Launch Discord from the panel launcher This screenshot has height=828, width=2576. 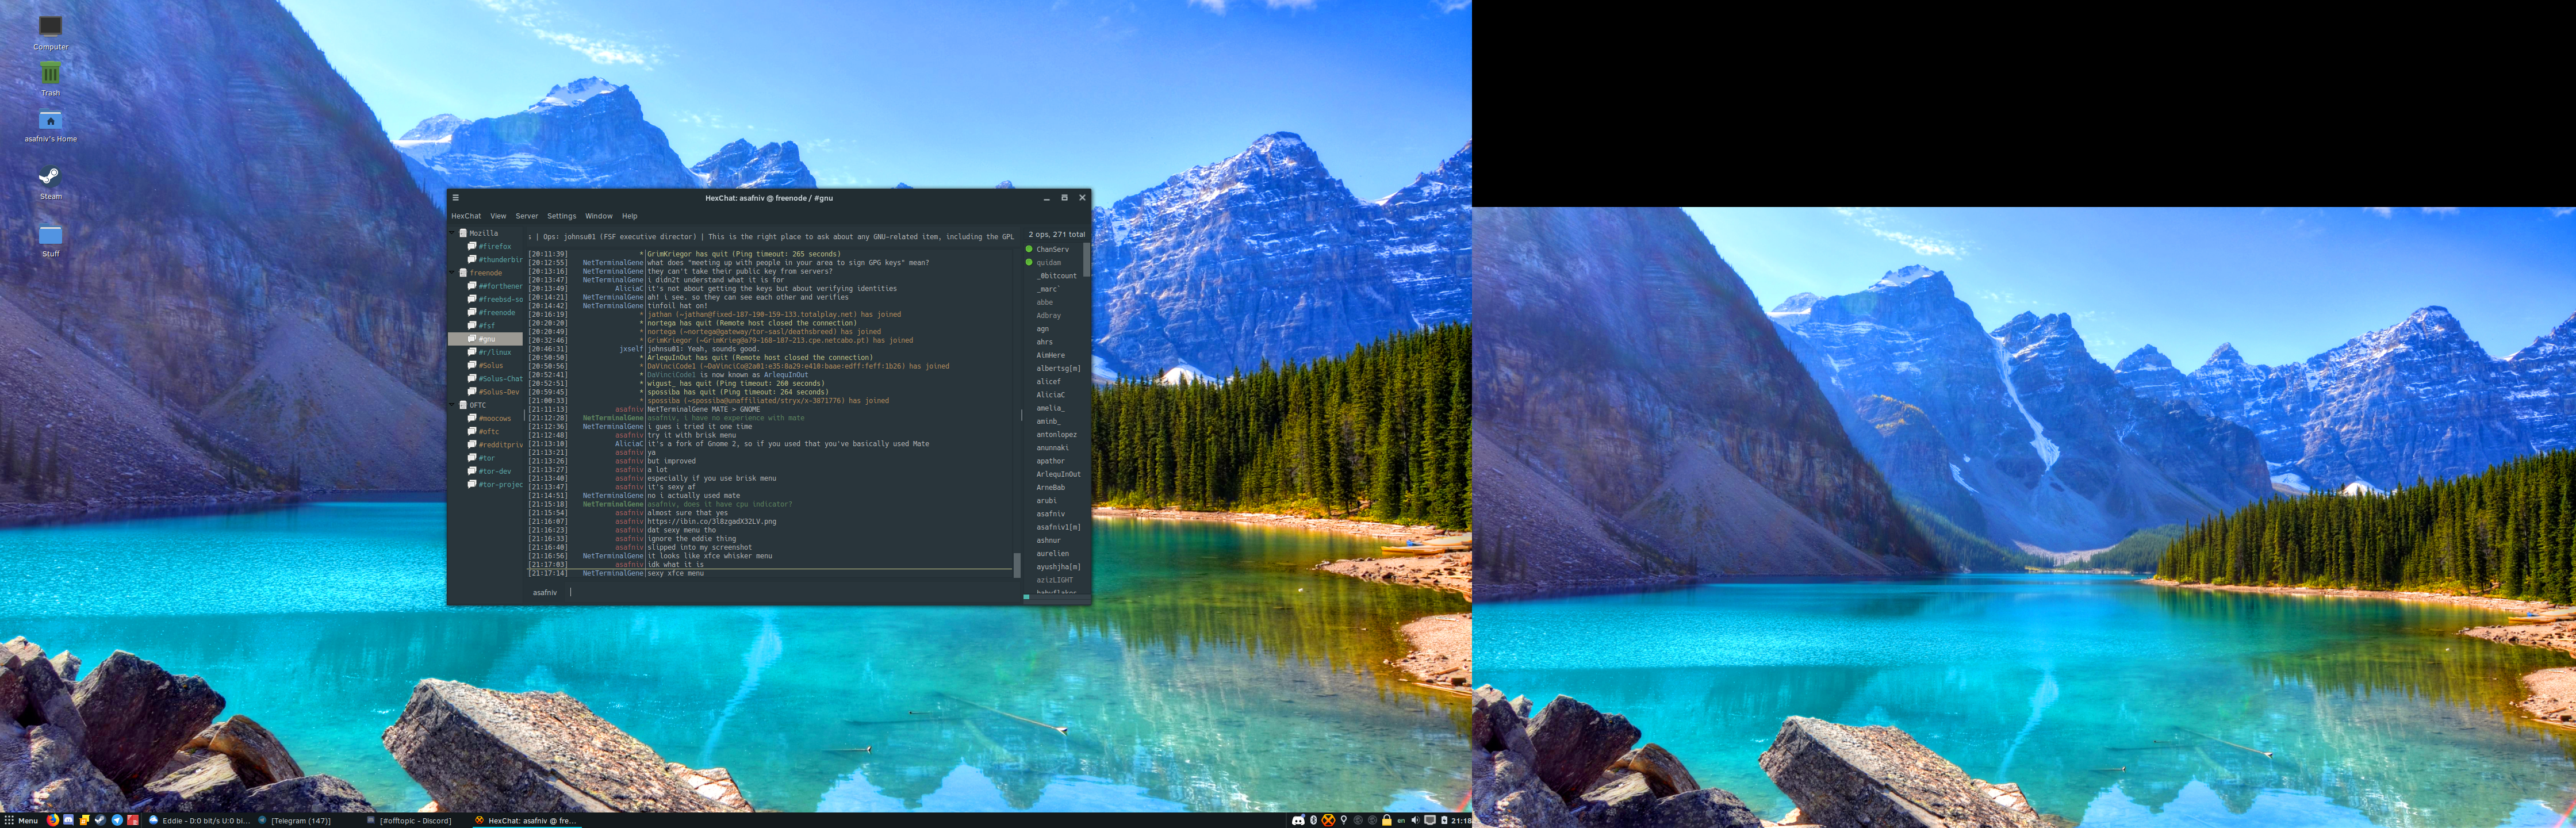[68, 820]
